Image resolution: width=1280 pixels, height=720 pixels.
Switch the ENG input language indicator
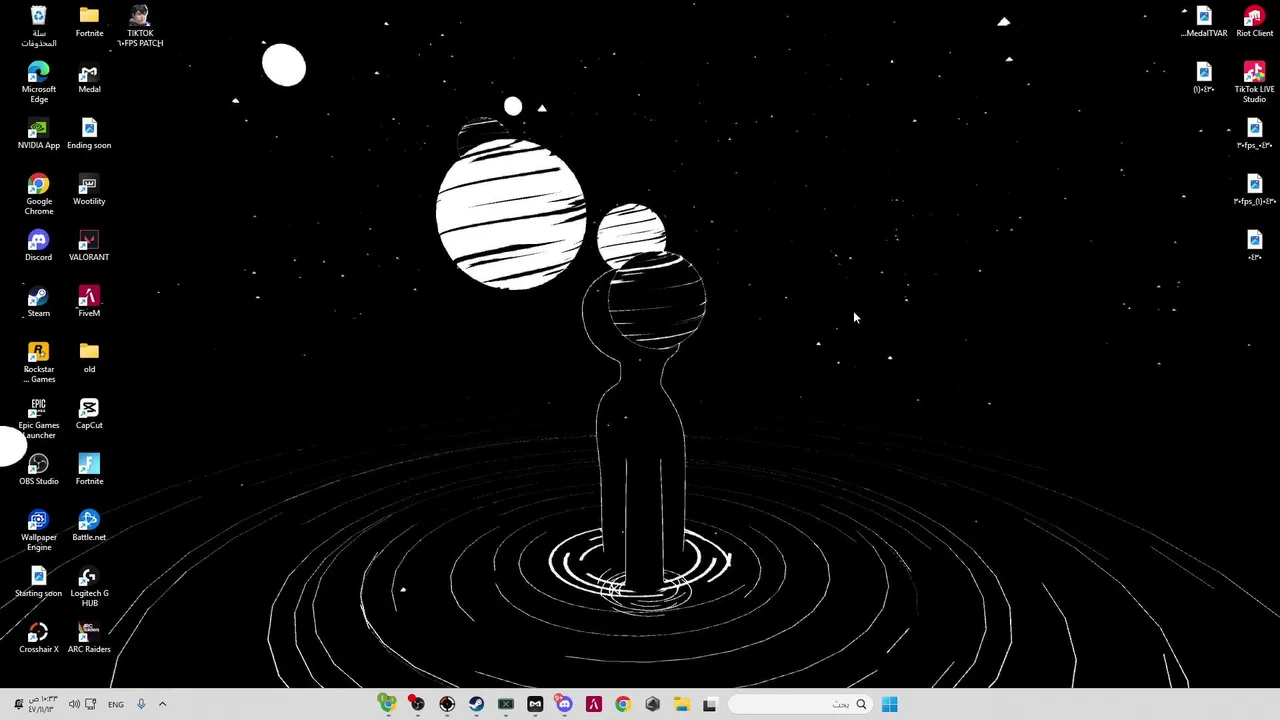click(116, 704)
